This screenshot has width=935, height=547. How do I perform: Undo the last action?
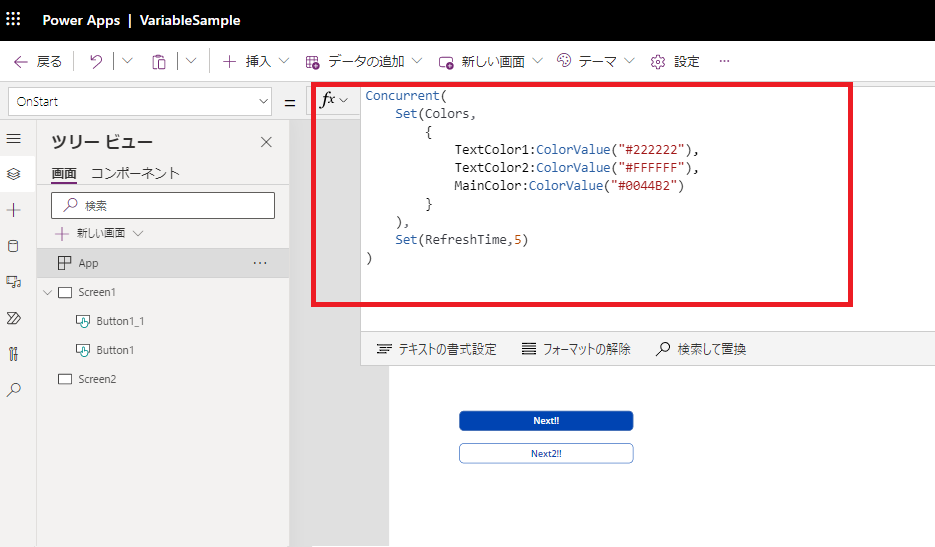click(96, 61)
